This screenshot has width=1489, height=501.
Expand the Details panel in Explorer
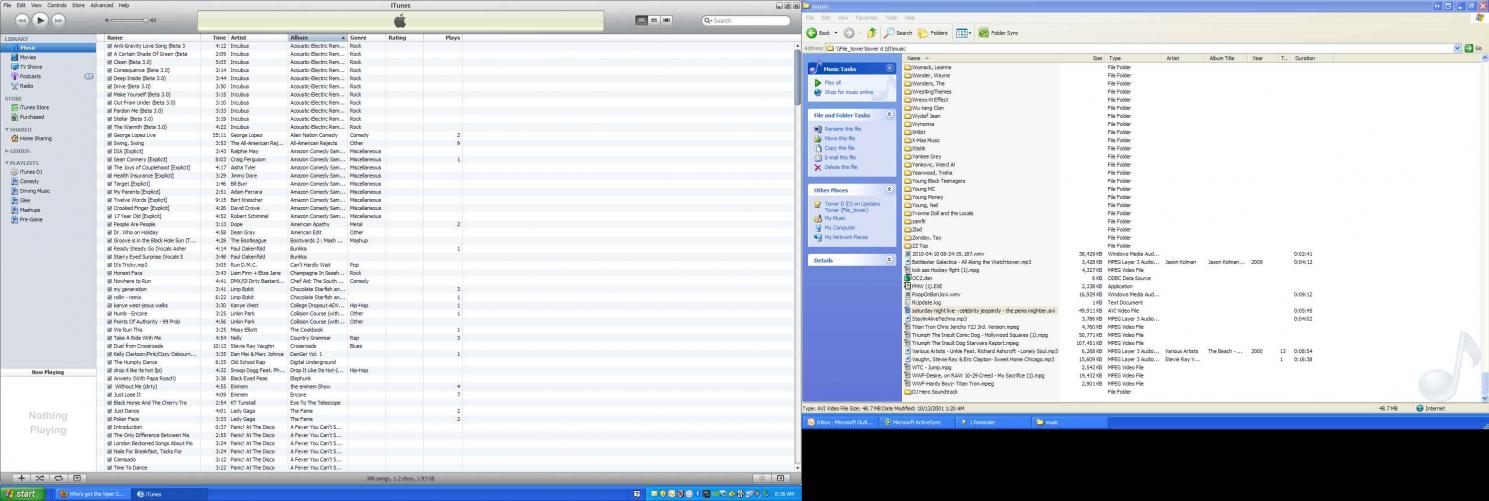[x=889, y=260]
